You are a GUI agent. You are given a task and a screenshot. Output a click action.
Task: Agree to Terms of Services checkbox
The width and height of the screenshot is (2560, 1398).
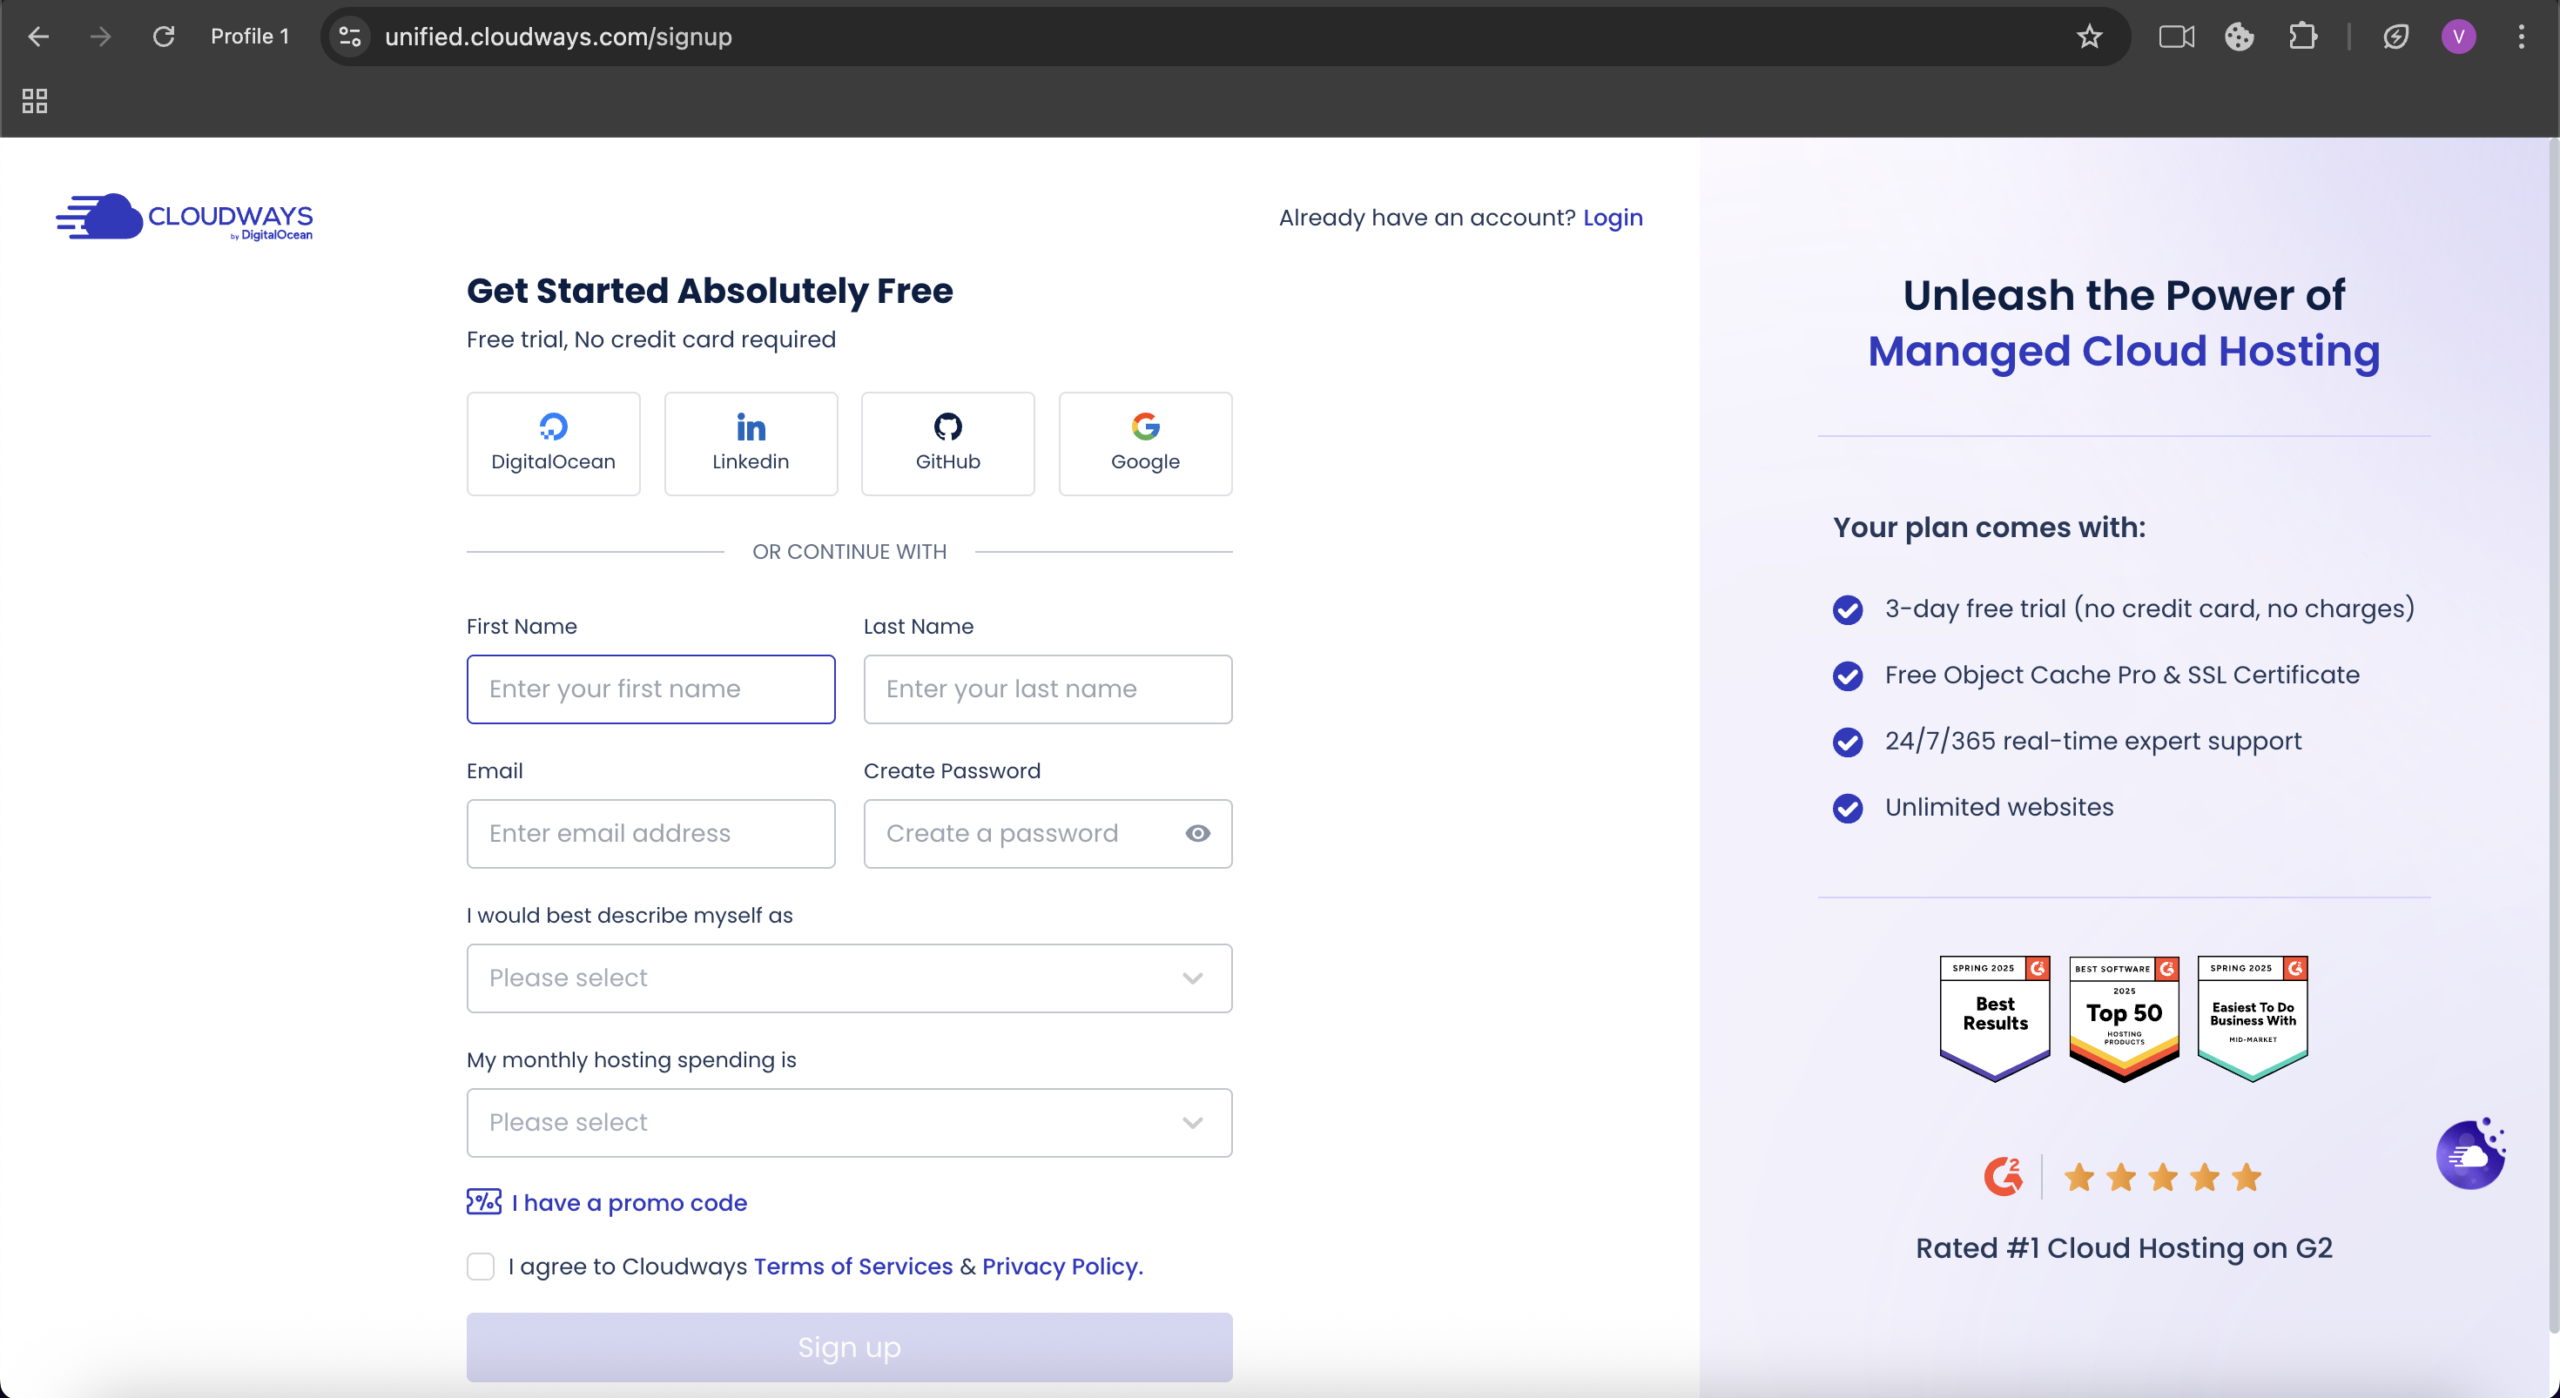pyautogui.click(x=481, y=1266)
